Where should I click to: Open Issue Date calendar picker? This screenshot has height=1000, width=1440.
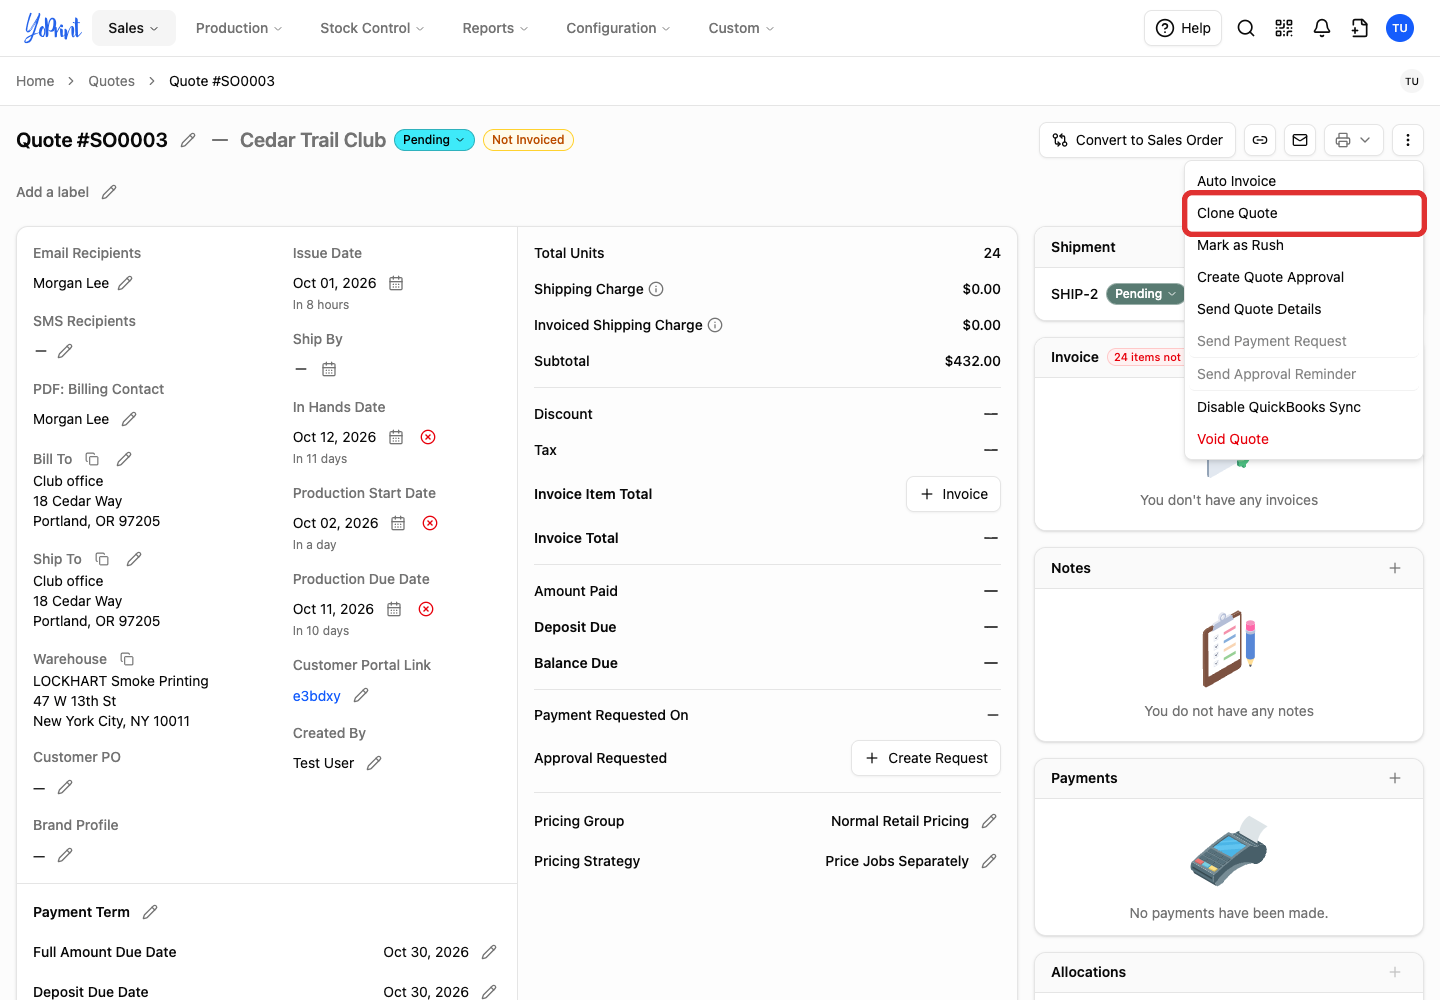(396, 283)
